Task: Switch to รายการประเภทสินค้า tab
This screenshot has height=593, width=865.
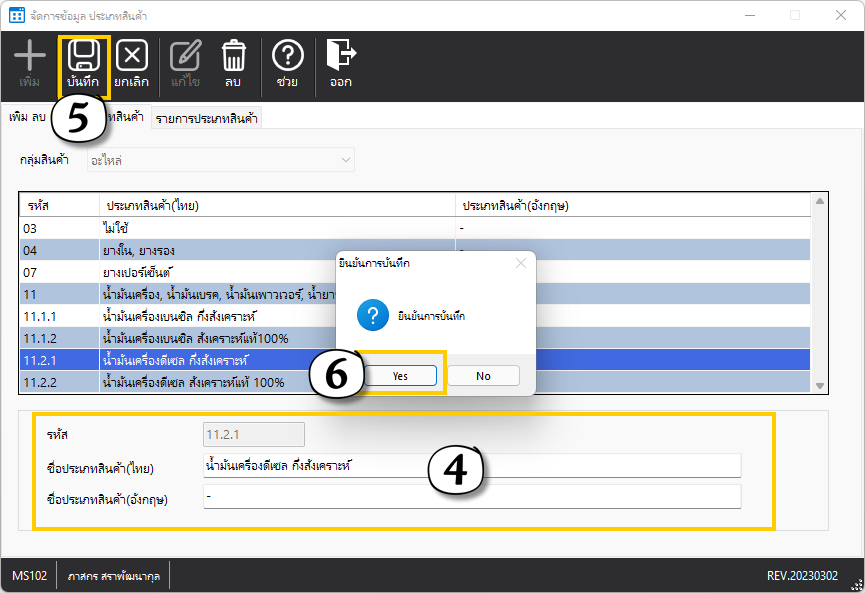Action: point(206,119)
